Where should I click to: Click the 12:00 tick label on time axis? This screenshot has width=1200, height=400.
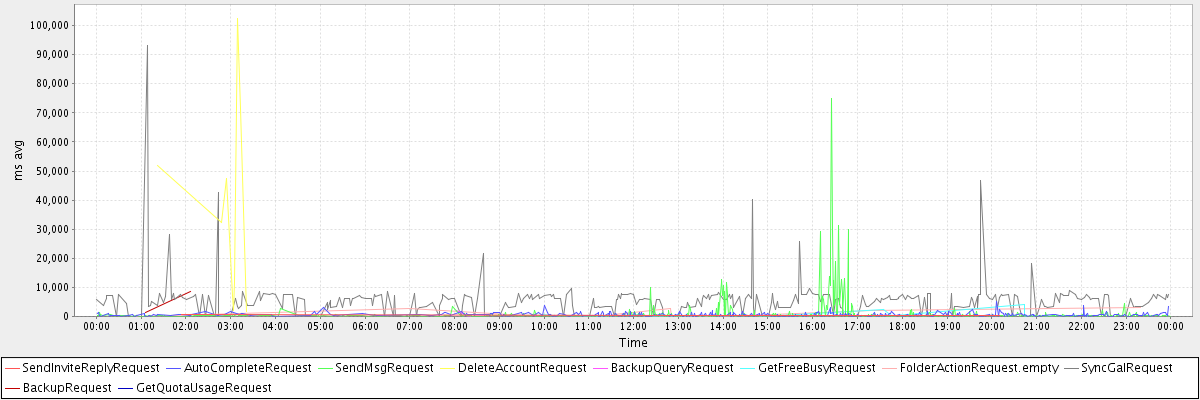(633, 326)
